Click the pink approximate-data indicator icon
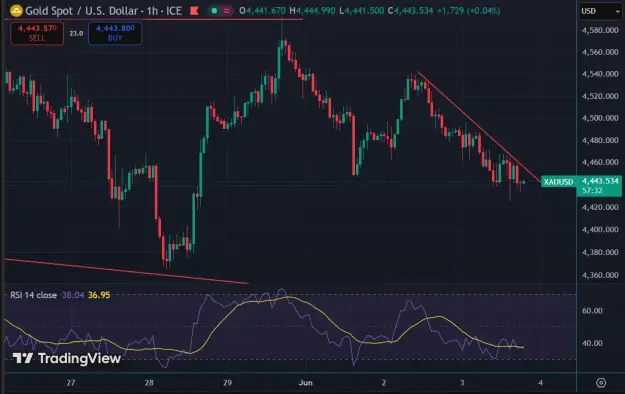This screenshot has width=625, height=394. click(227, 11)
